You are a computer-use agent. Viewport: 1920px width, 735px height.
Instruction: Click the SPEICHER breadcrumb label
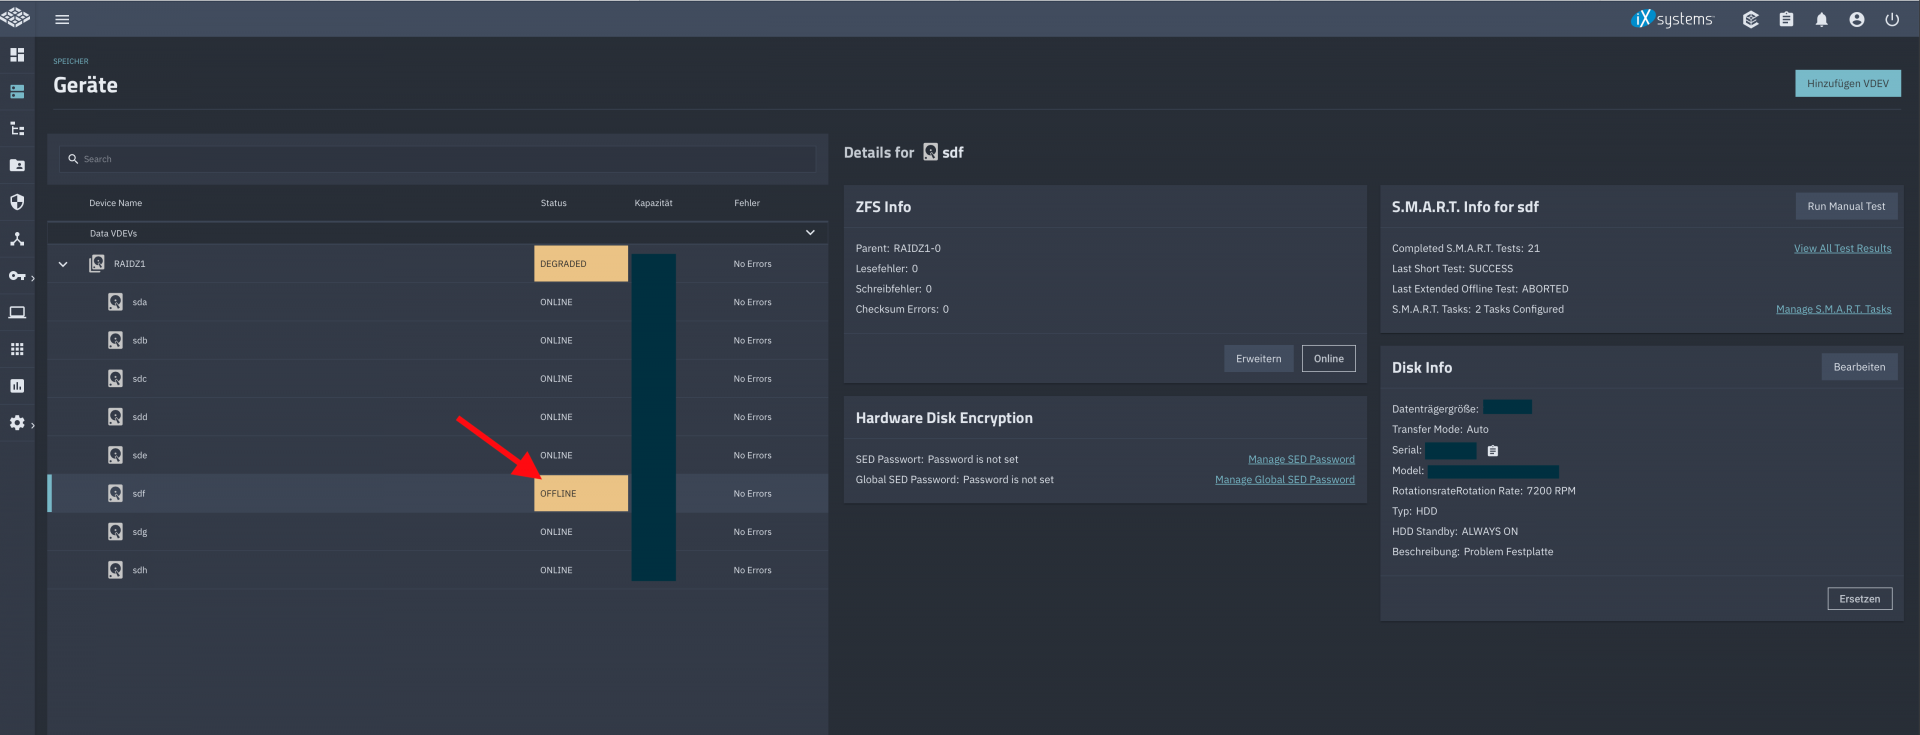(71, 62)
